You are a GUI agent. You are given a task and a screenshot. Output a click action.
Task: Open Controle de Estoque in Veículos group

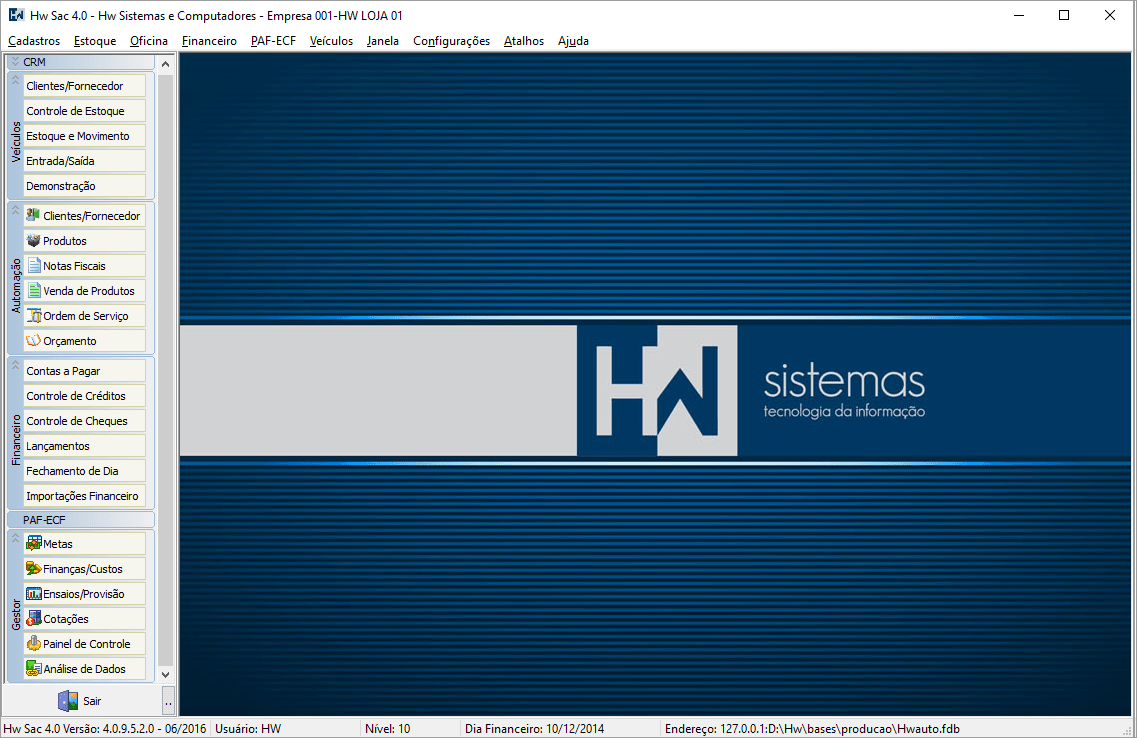84,111
